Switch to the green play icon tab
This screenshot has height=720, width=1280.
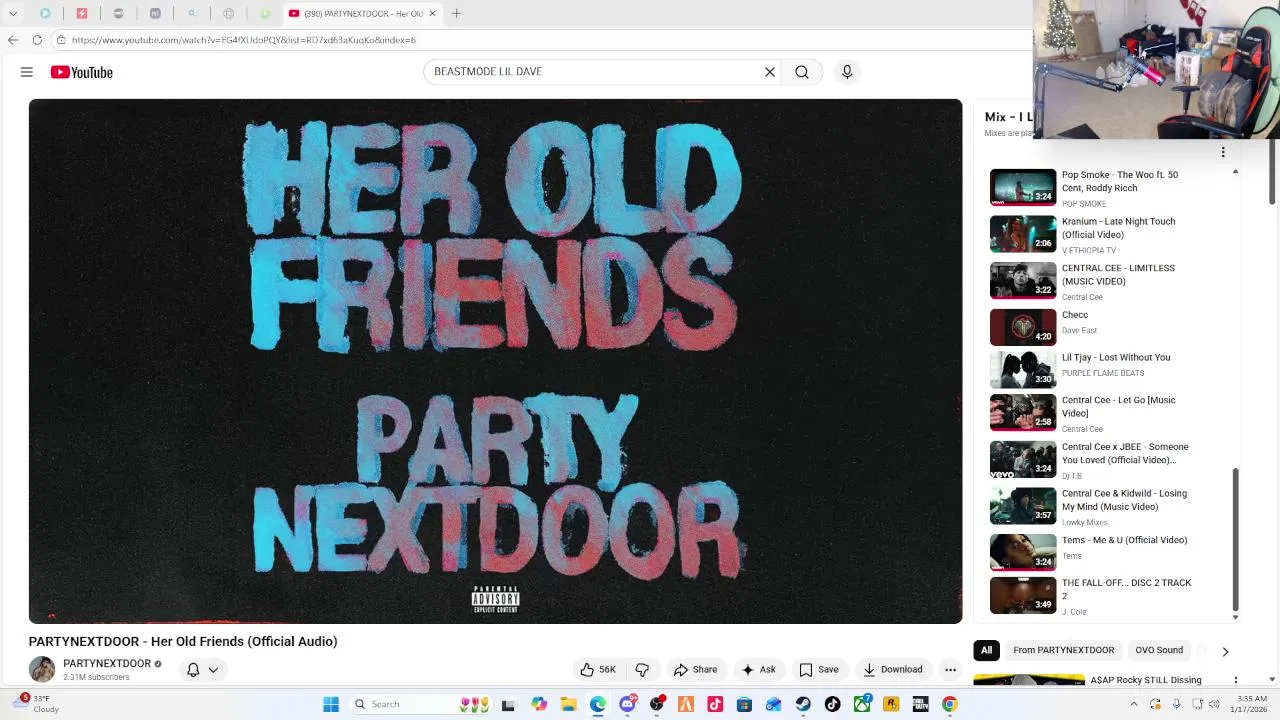click(265, 14)
